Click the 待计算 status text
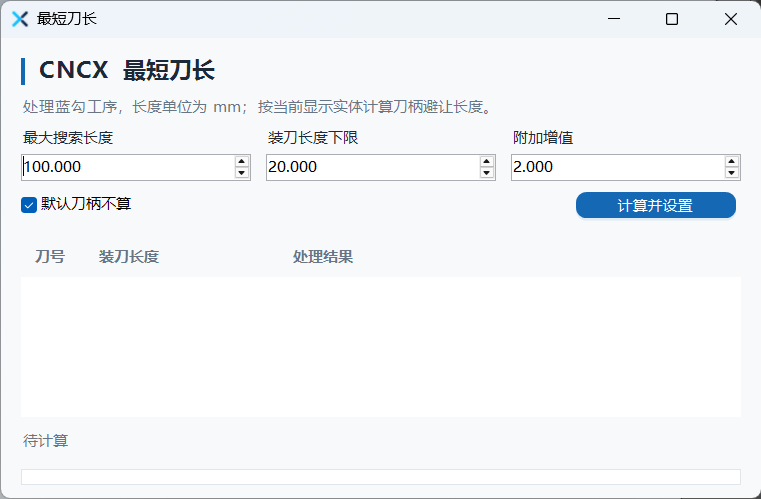 [46, 441]
